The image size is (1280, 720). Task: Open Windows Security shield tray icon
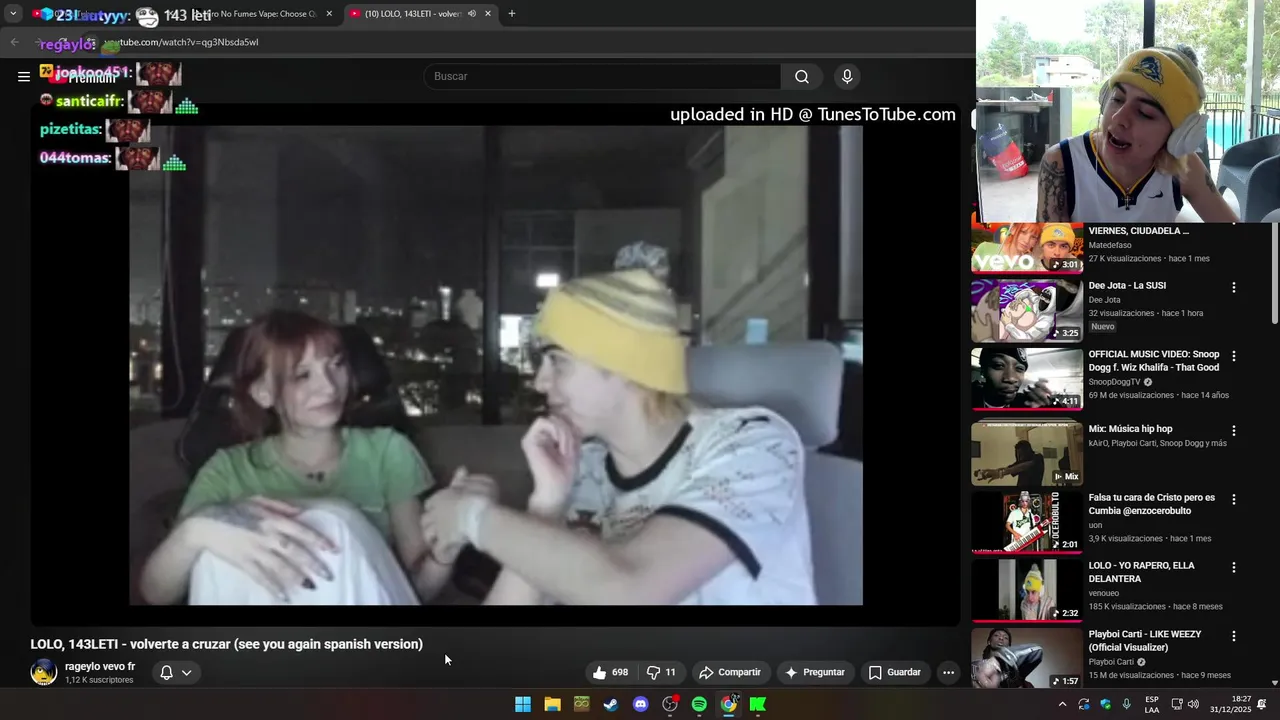pos(1105,704)
